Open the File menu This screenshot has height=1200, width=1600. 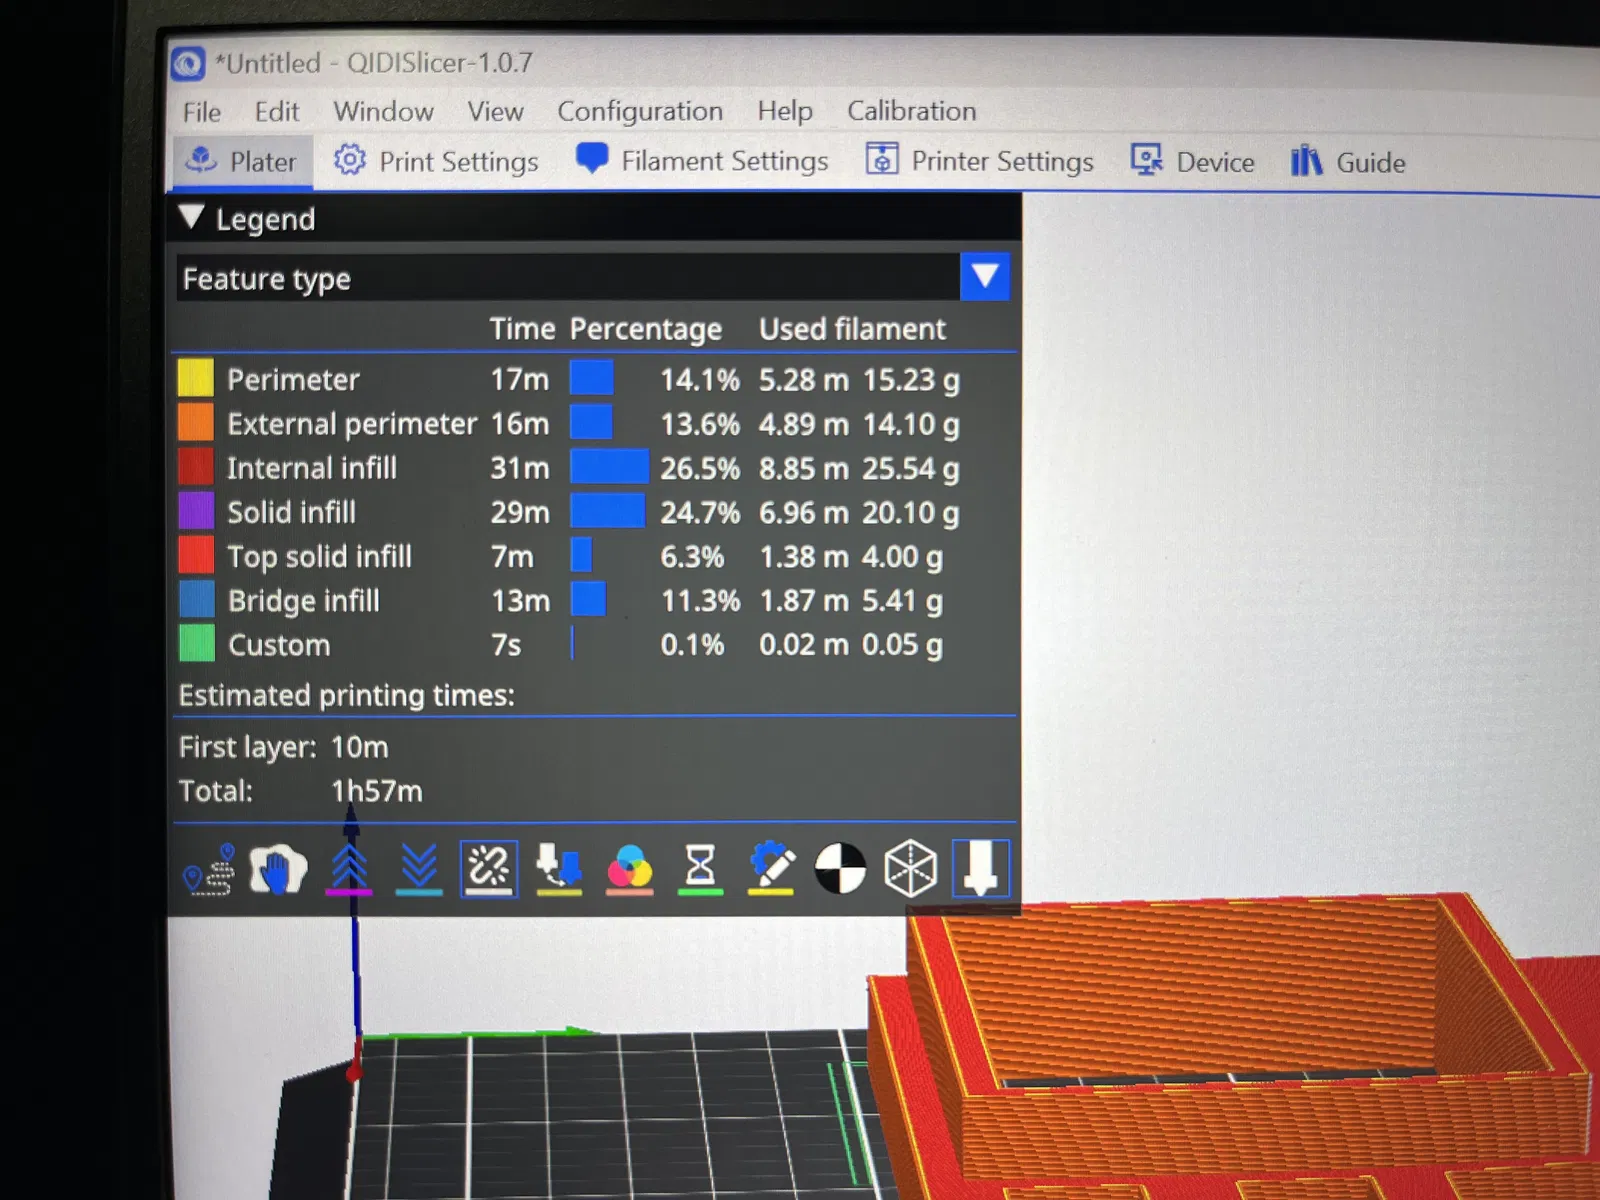pyautogui.click(x=202, y=111)
